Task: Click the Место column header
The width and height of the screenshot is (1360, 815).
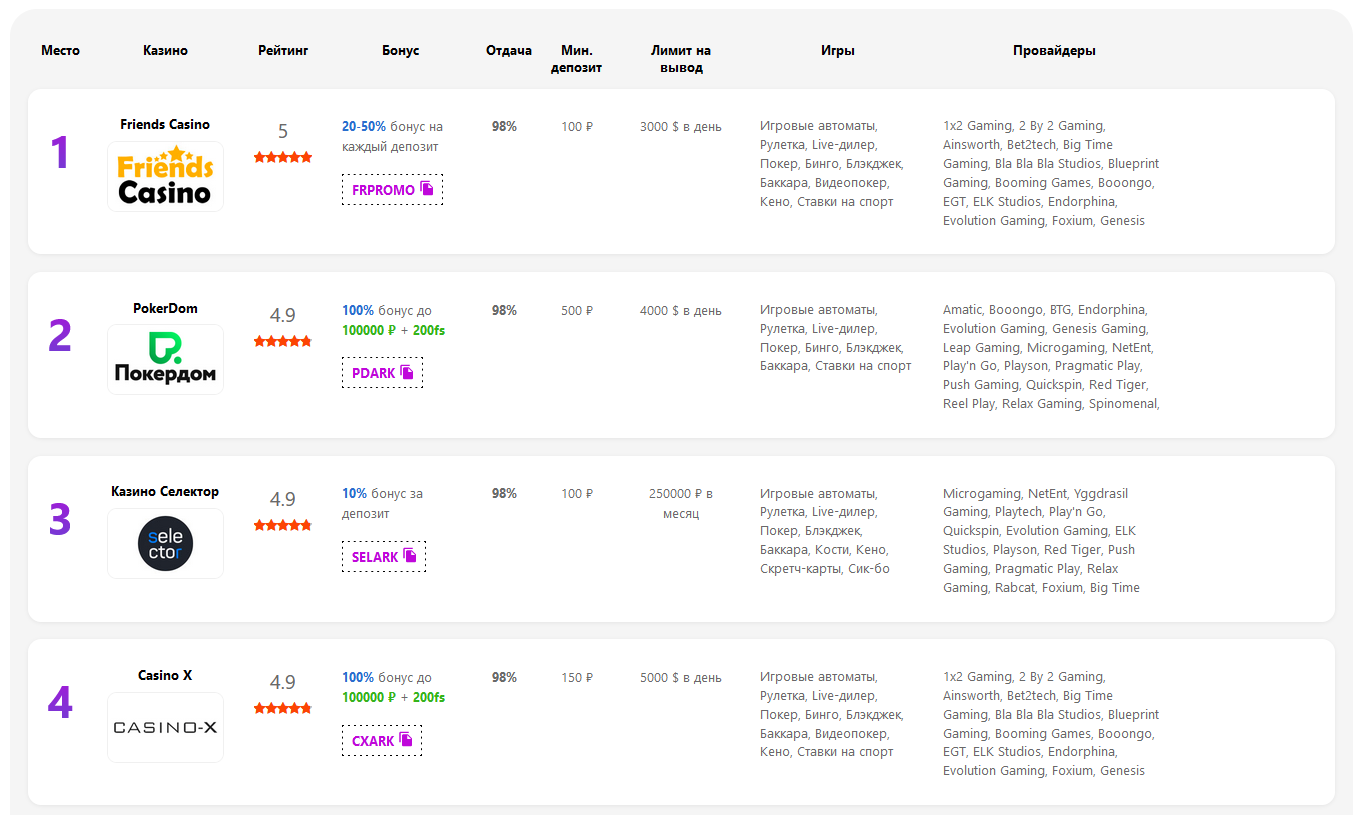Action: pyautogui.click(x=60, y=50)
